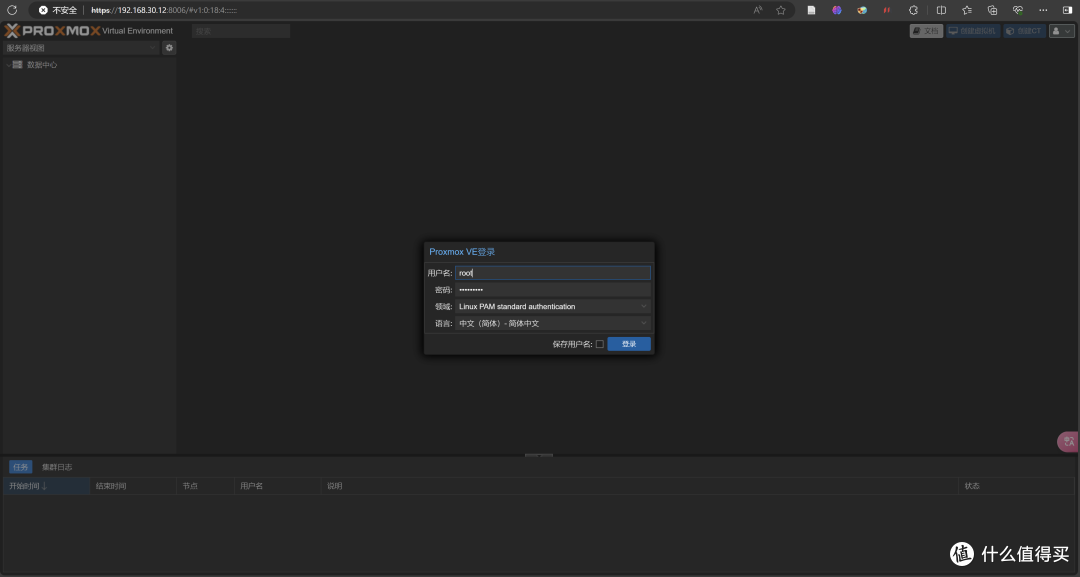Switch to the Tasks tab
The height and width of the screenshot is (577, 1080).
tap(21, 467)
